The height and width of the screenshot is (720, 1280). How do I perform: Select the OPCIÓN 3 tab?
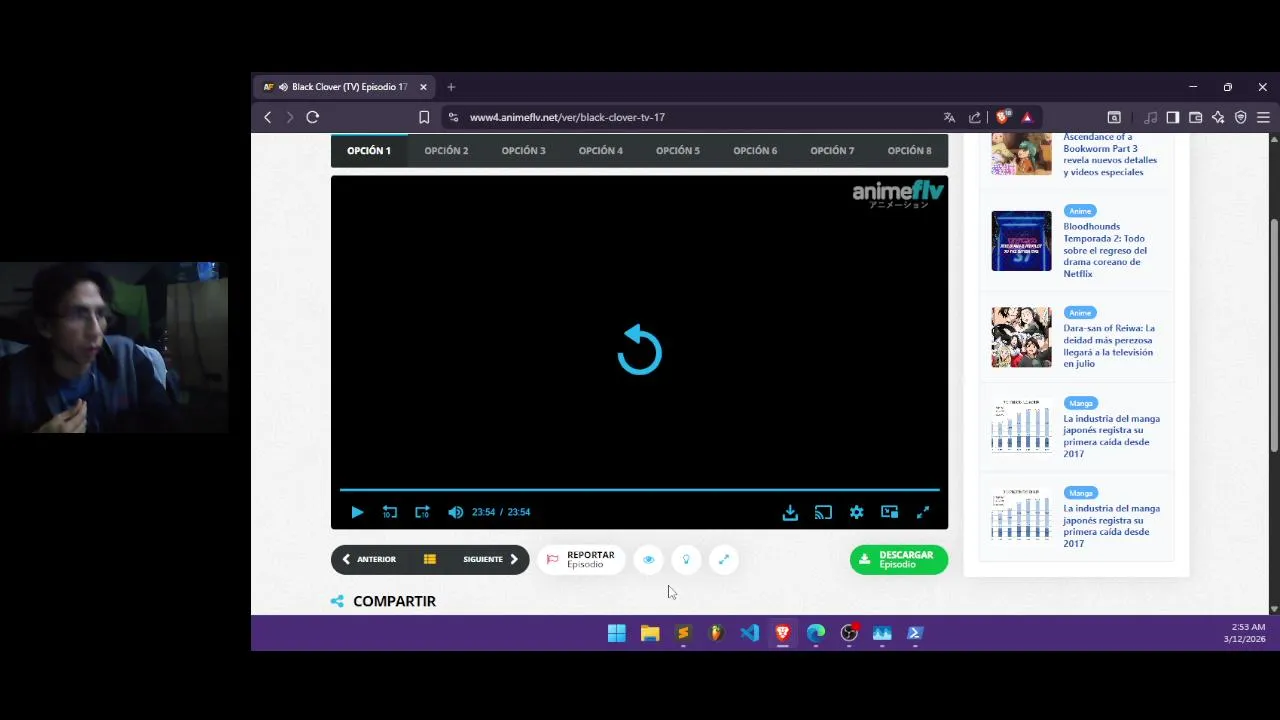(523, 150)
